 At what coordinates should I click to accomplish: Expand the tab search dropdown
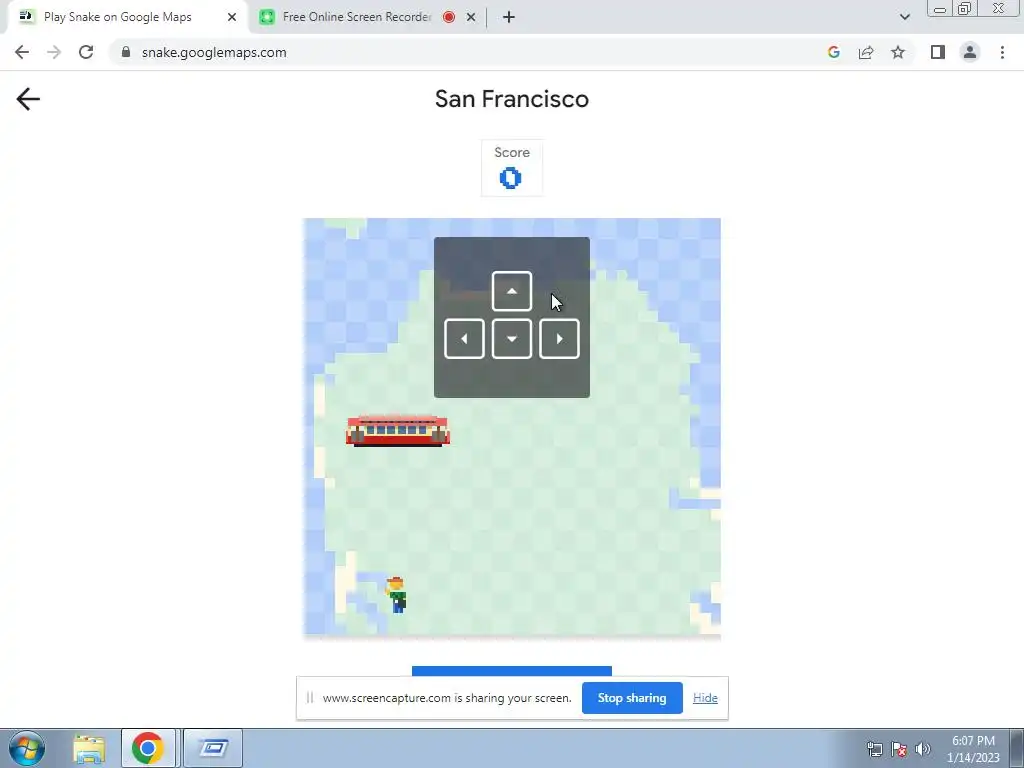point(904,17)
